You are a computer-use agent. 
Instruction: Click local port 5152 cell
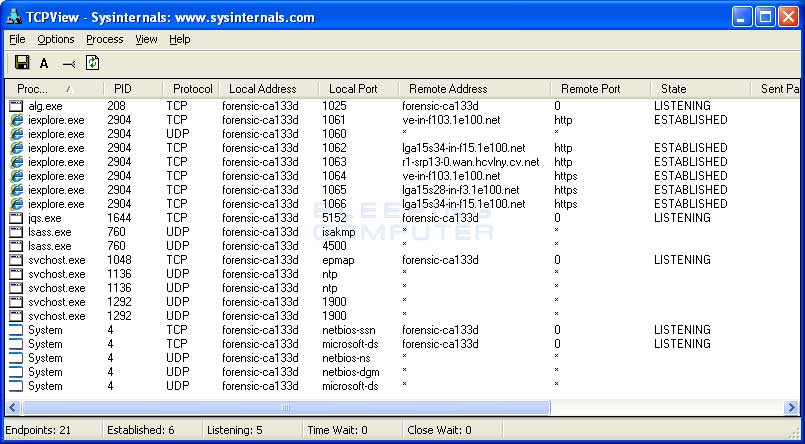click(334, 218)
